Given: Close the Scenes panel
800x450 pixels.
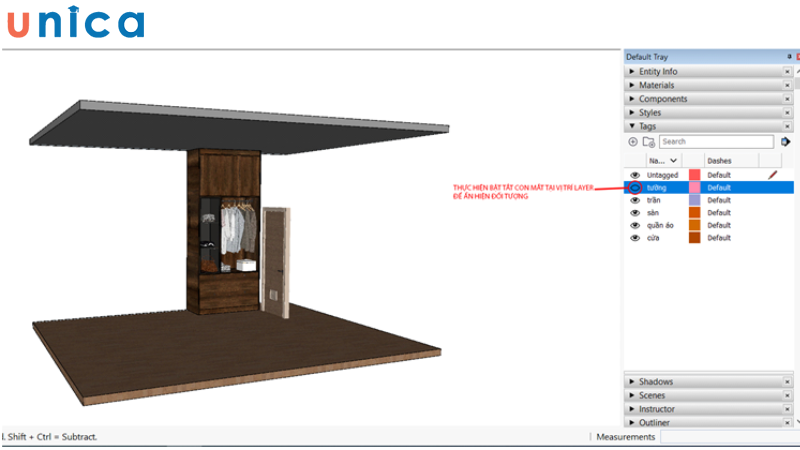Looking at the screenshot, I should 787,395.
